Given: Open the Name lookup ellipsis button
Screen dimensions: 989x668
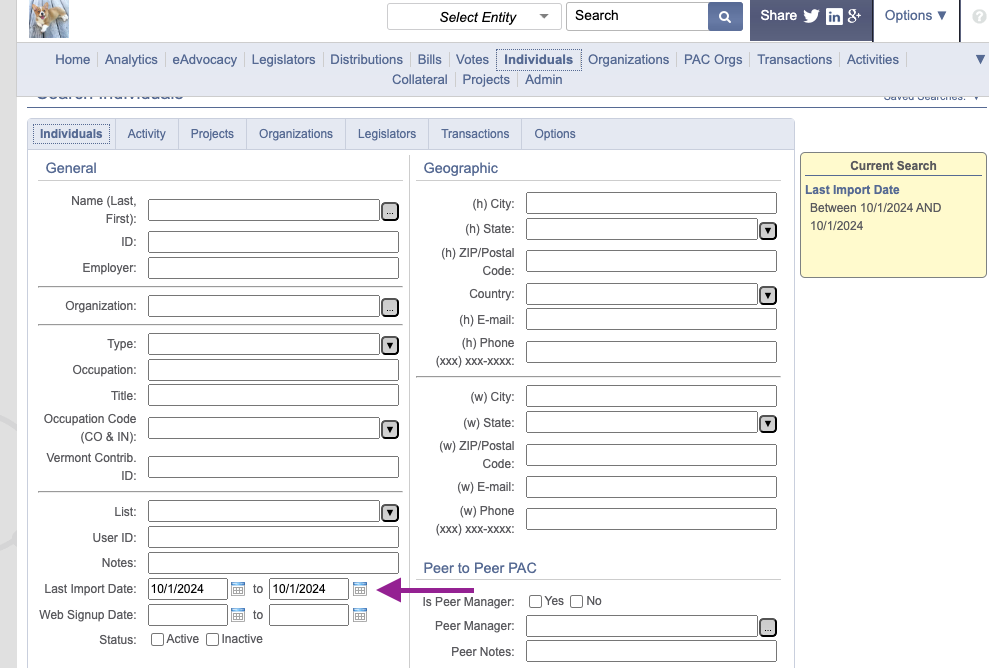Looking at the screenshot, I should 390,212.
